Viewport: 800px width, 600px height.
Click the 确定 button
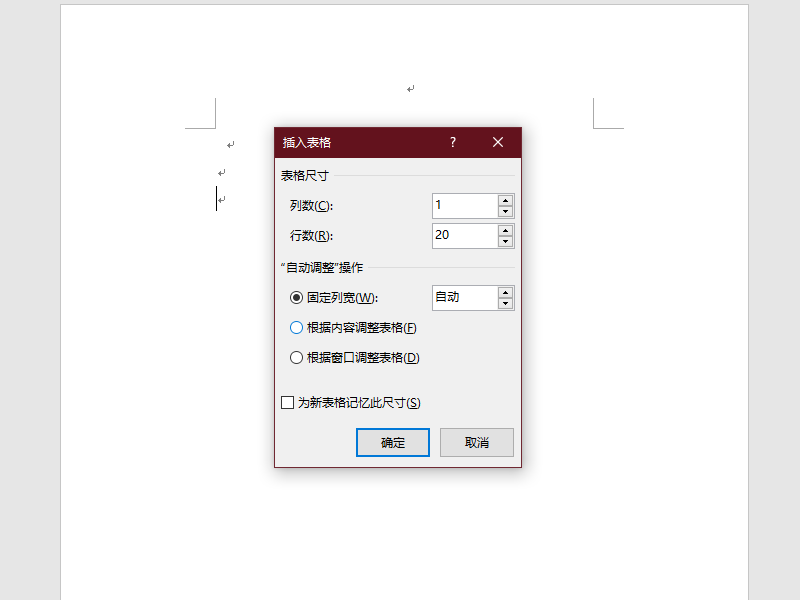click(x=393, y=442)
